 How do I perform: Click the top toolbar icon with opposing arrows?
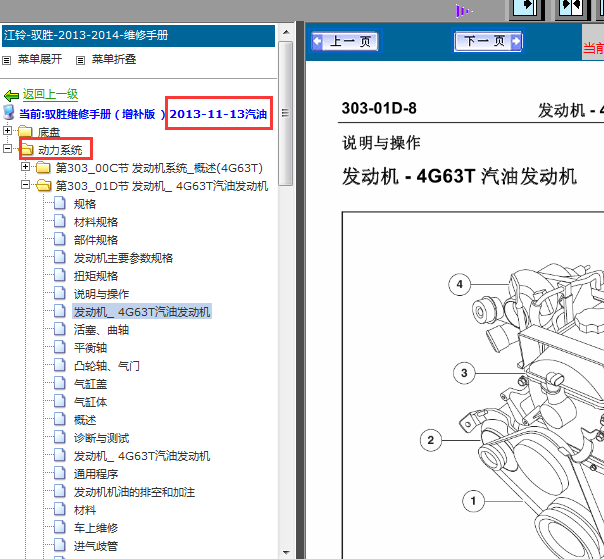[572, 8]
